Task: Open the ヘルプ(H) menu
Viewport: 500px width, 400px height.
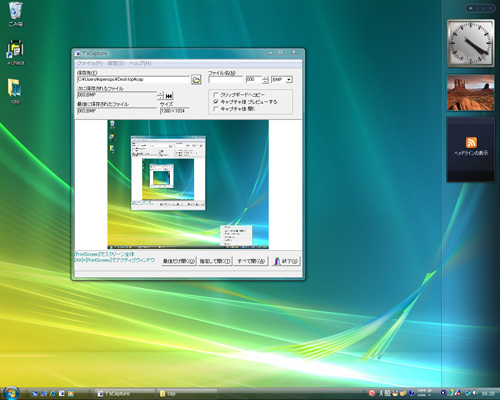Action: point(140,63)
